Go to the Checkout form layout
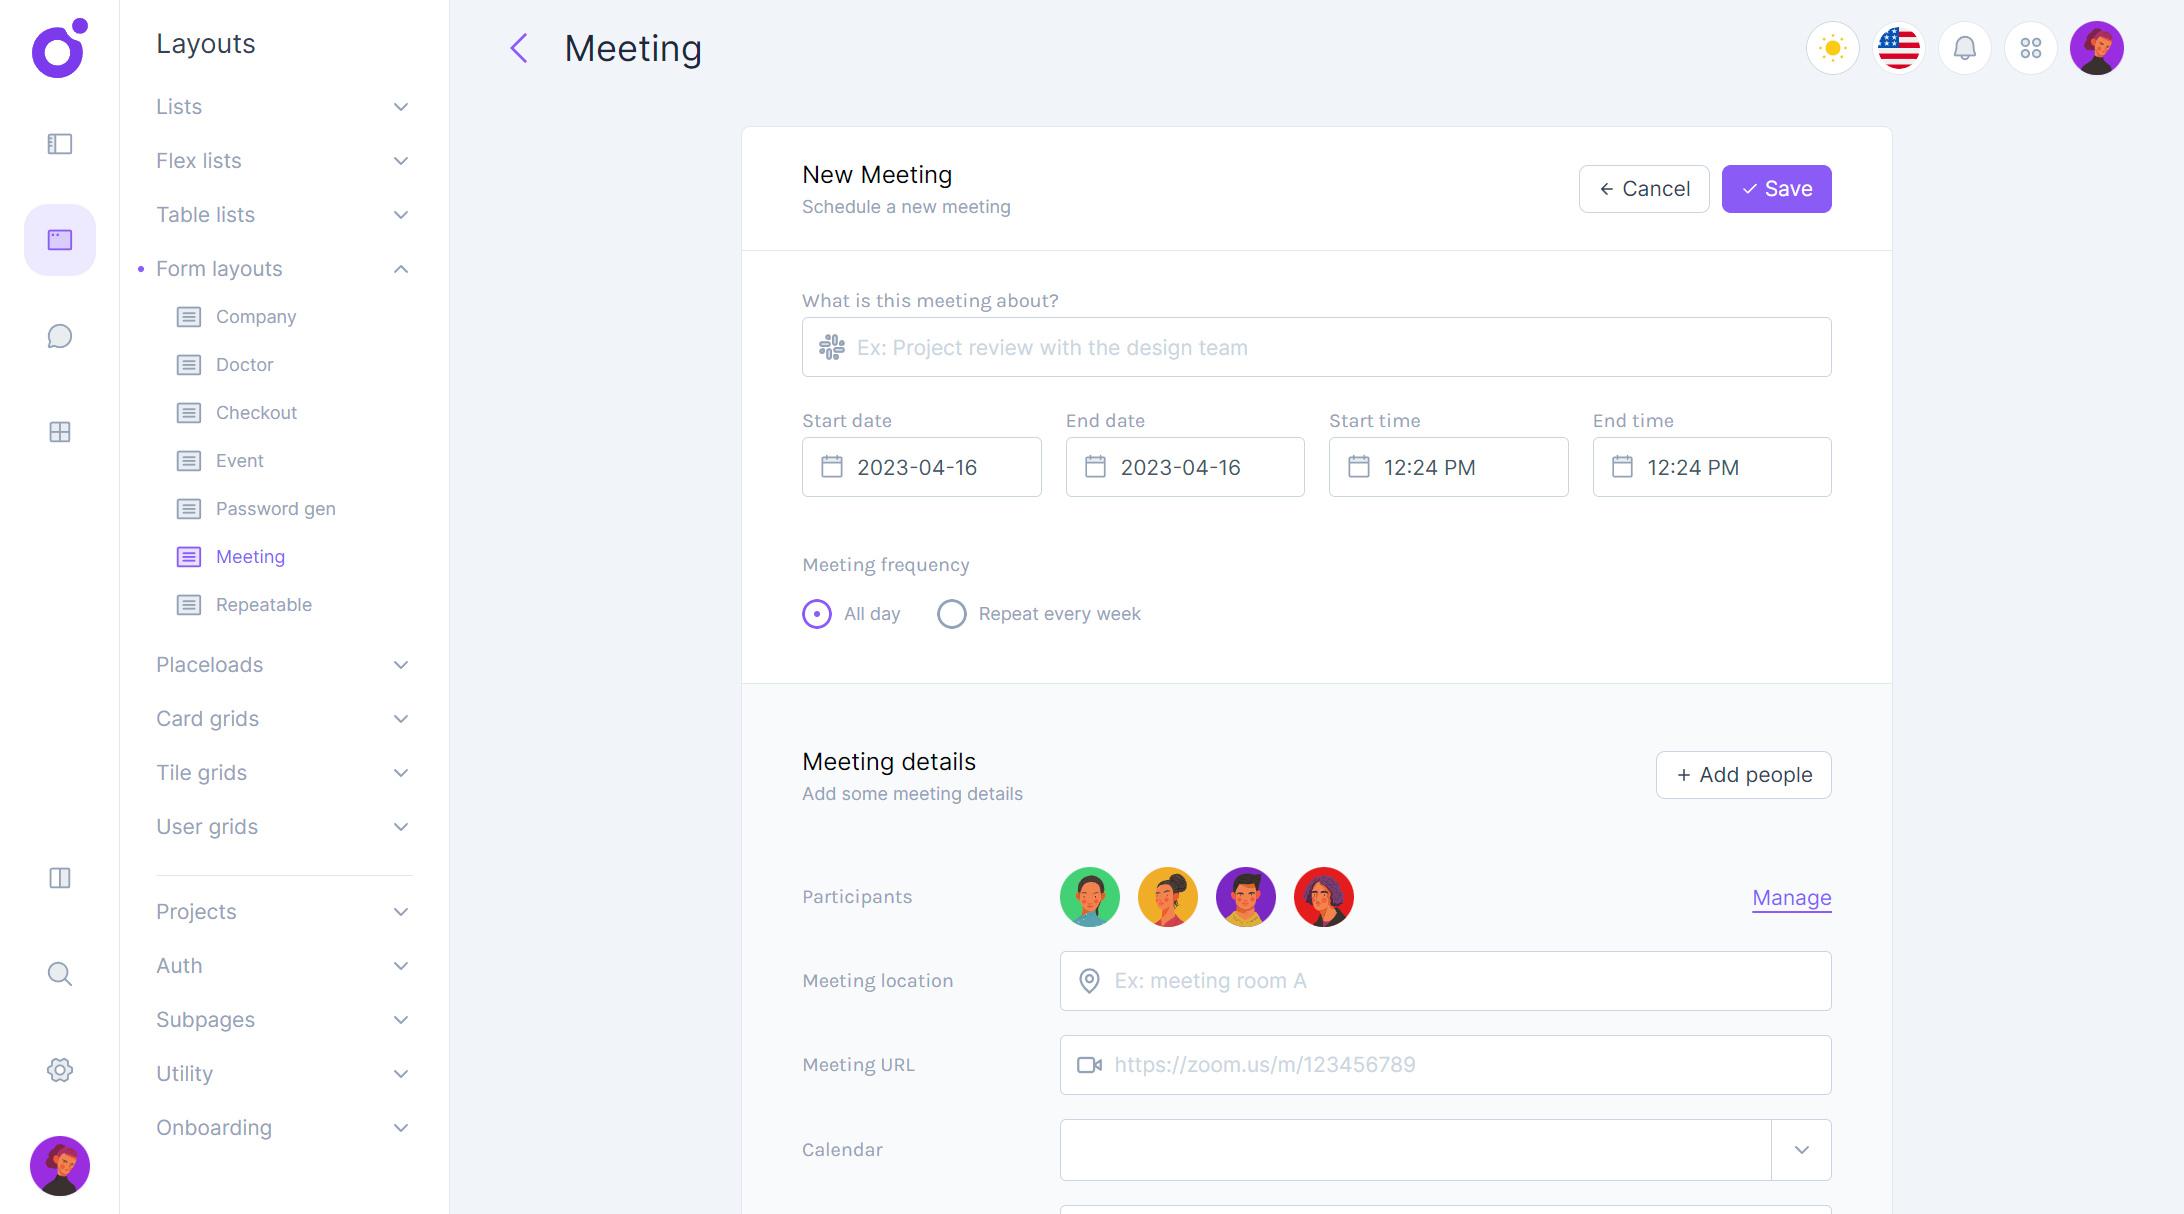Screen dimensions: 2184x1214 (x=256, y=413)
